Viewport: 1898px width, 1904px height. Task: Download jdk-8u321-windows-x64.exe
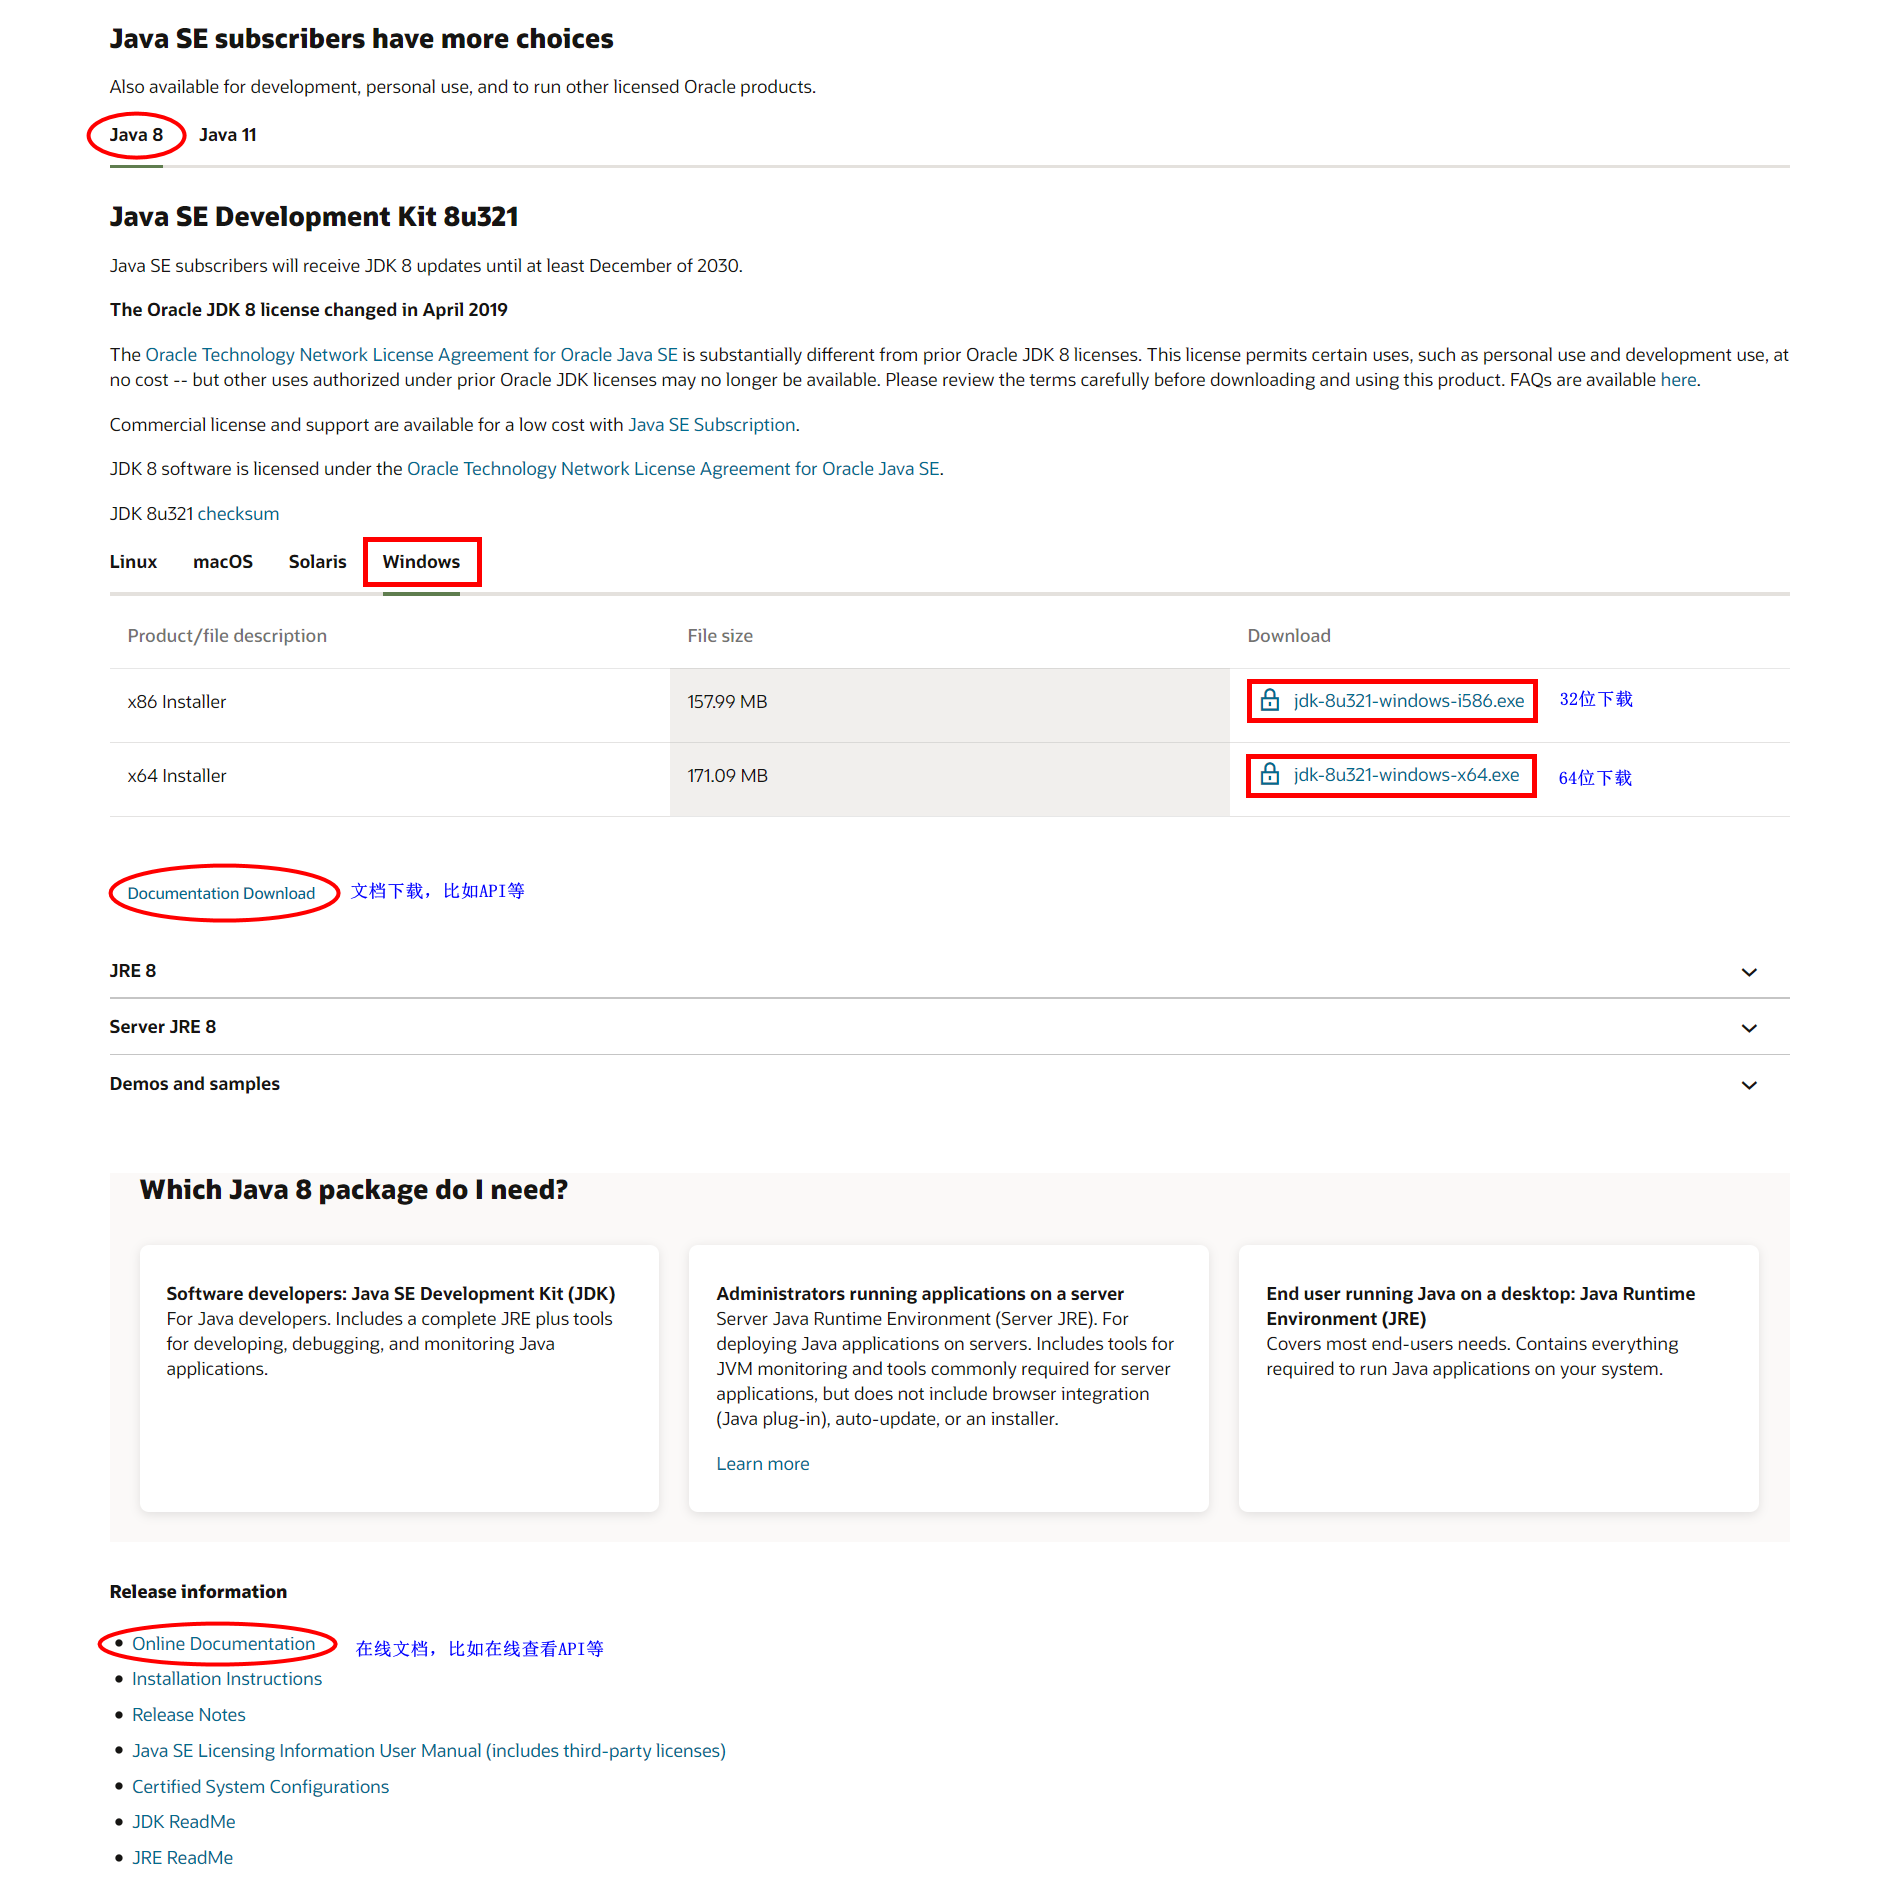click(x=1406, y=775)
